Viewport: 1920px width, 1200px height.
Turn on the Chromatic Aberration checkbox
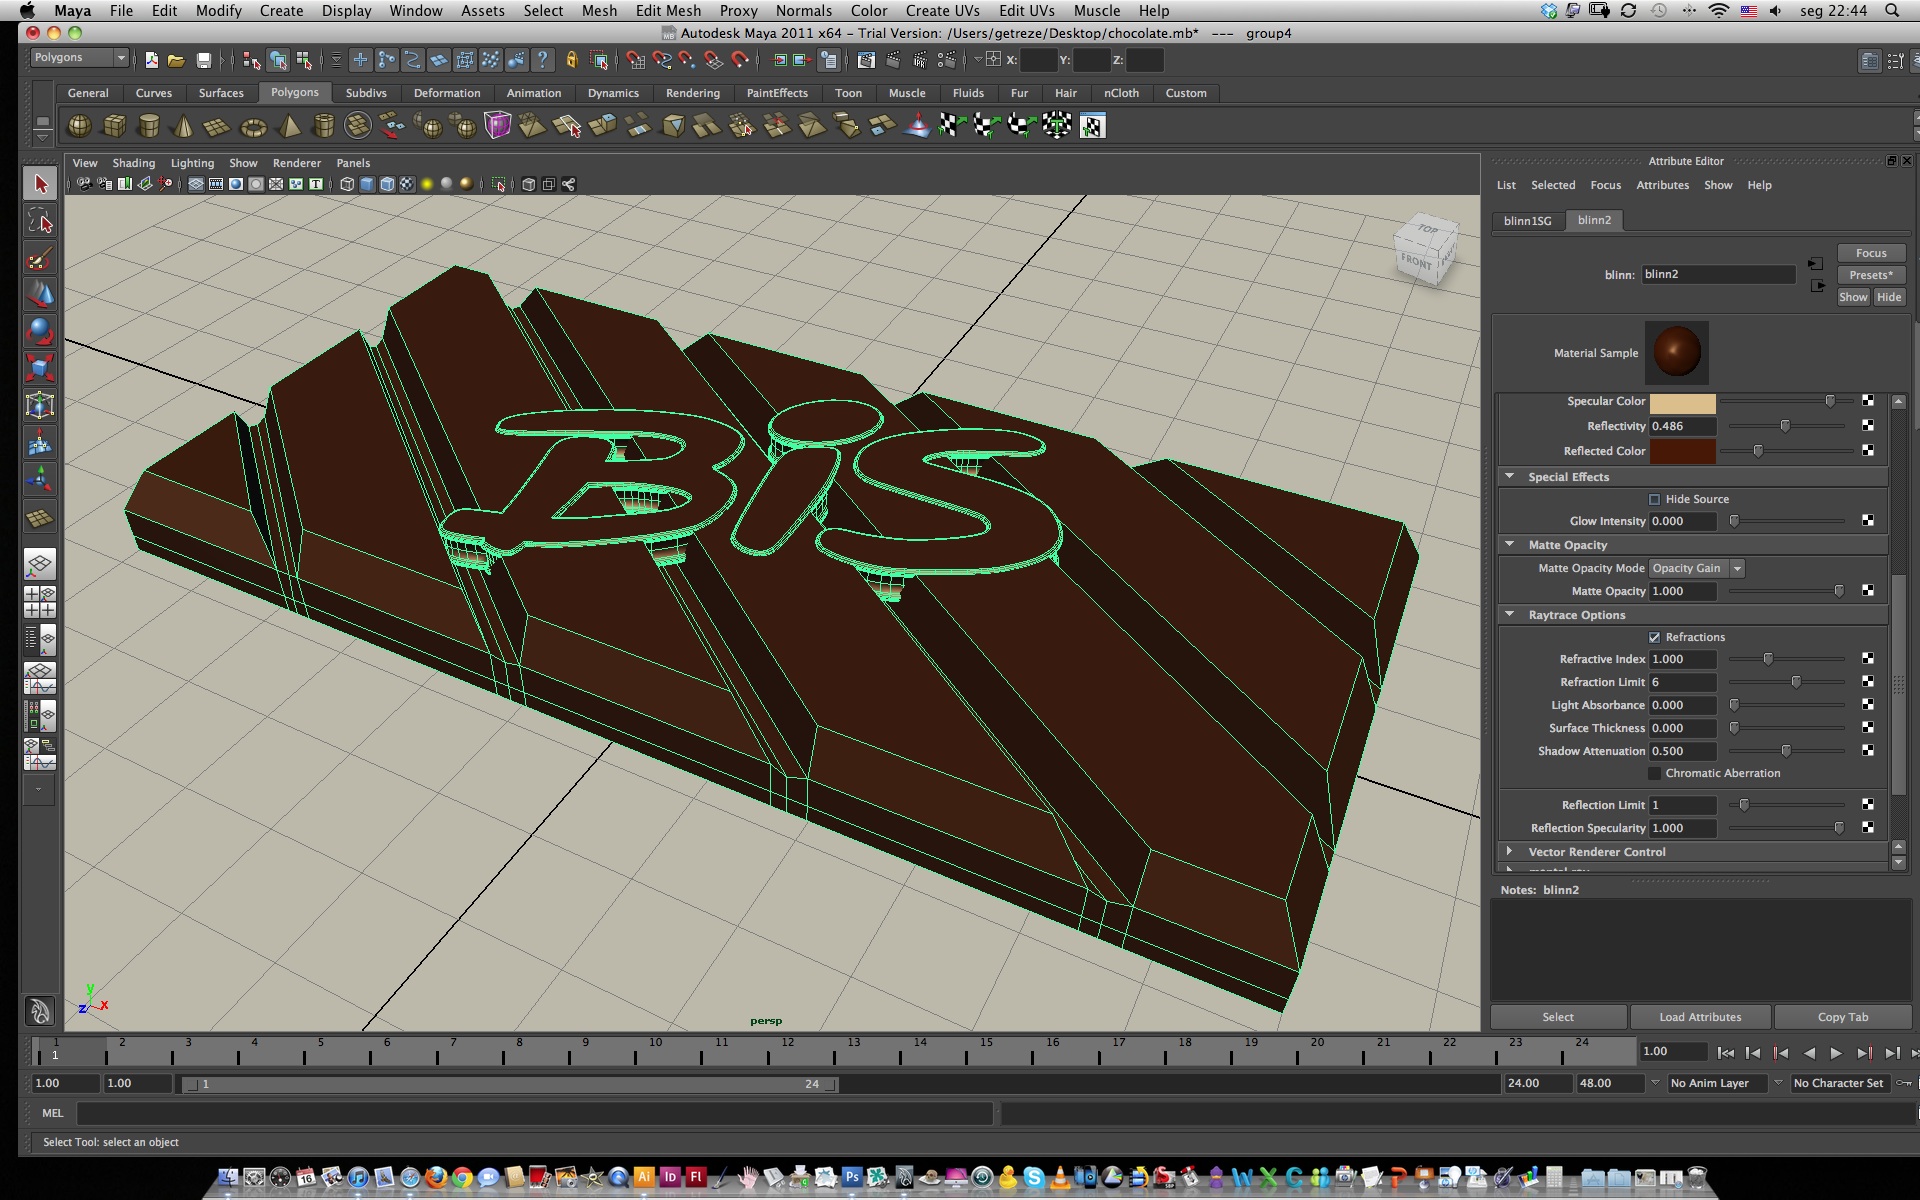point(1654,773)
